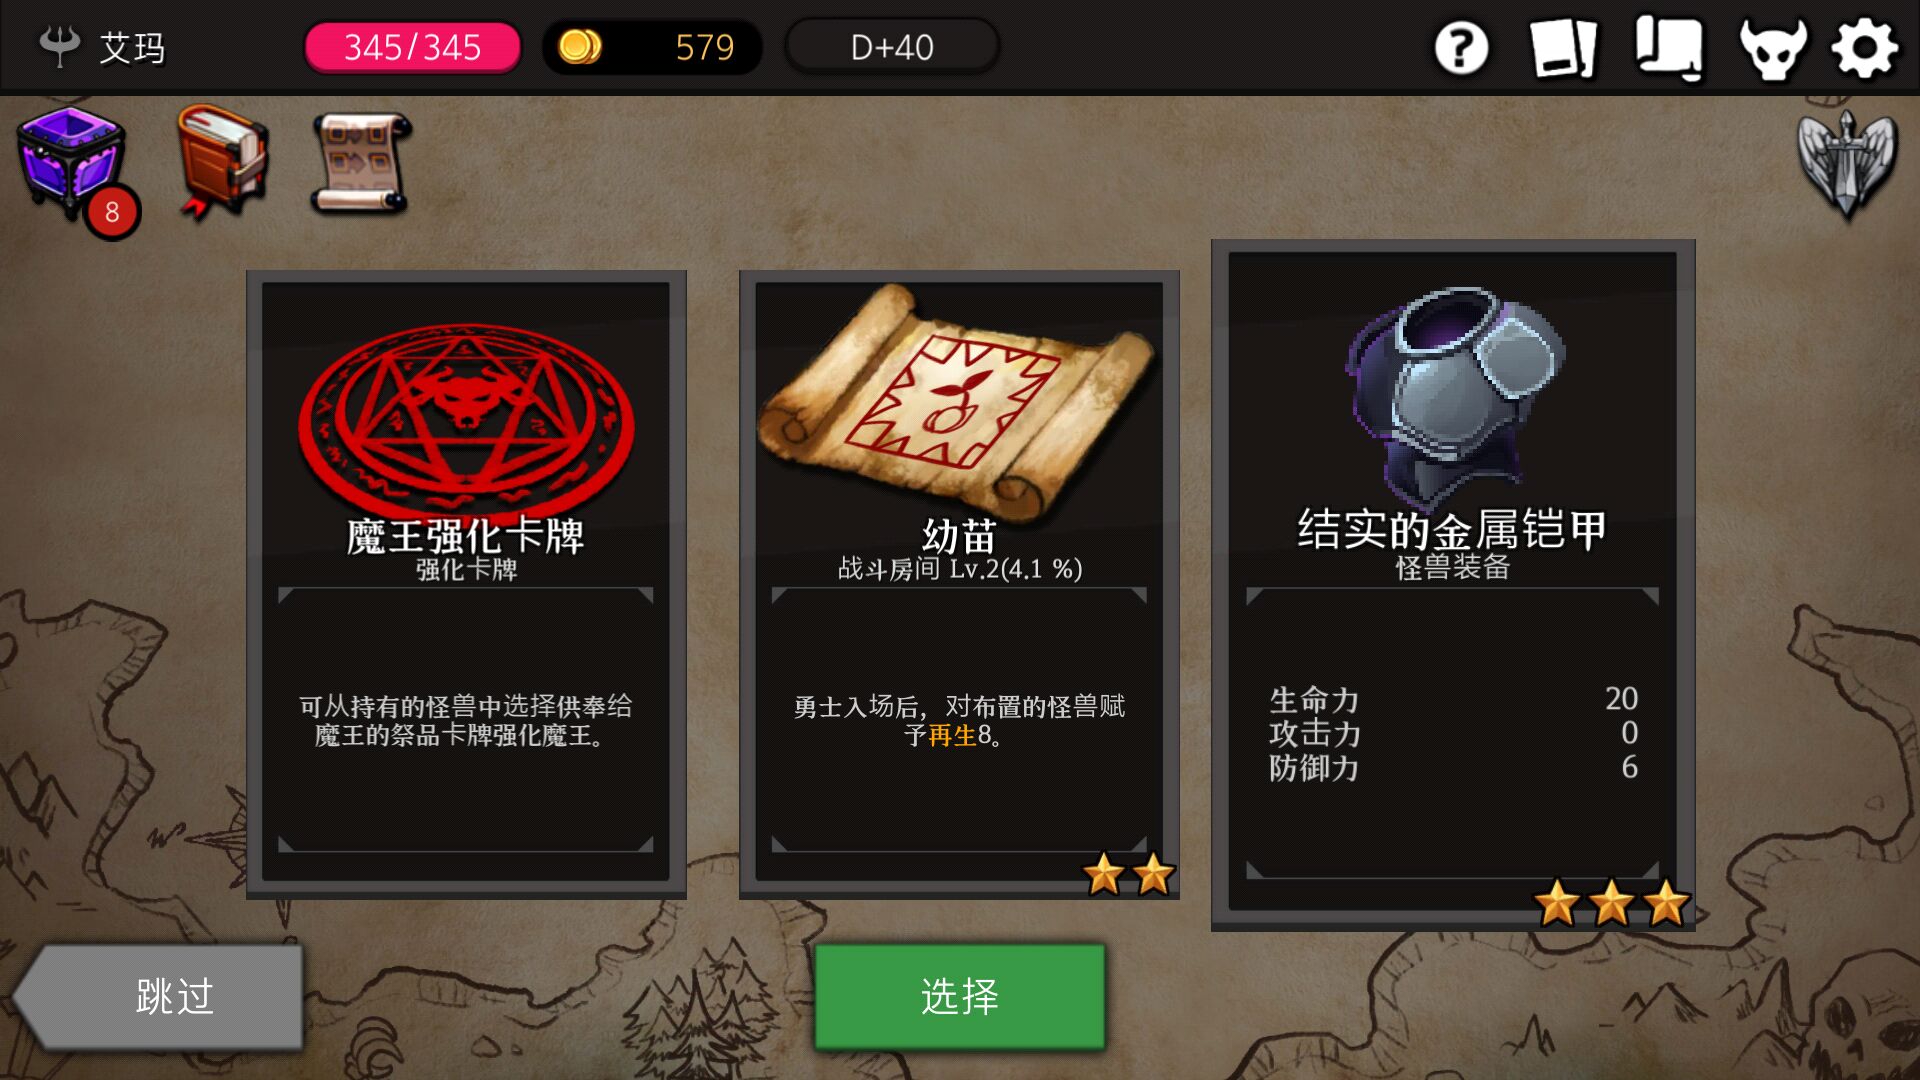Click the trident icon beside 艾玛
The width and height of the screenshot is (1920, 1080).
(59, 47)
